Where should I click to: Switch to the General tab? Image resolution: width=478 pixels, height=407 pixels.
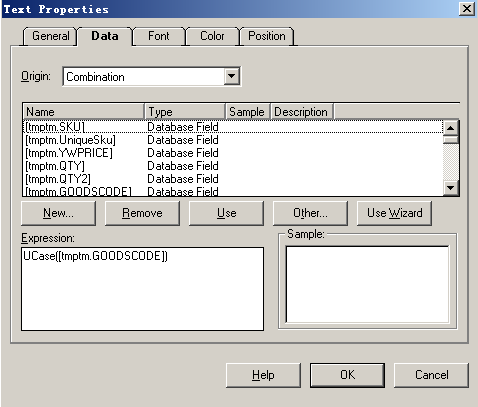[50, 36]
